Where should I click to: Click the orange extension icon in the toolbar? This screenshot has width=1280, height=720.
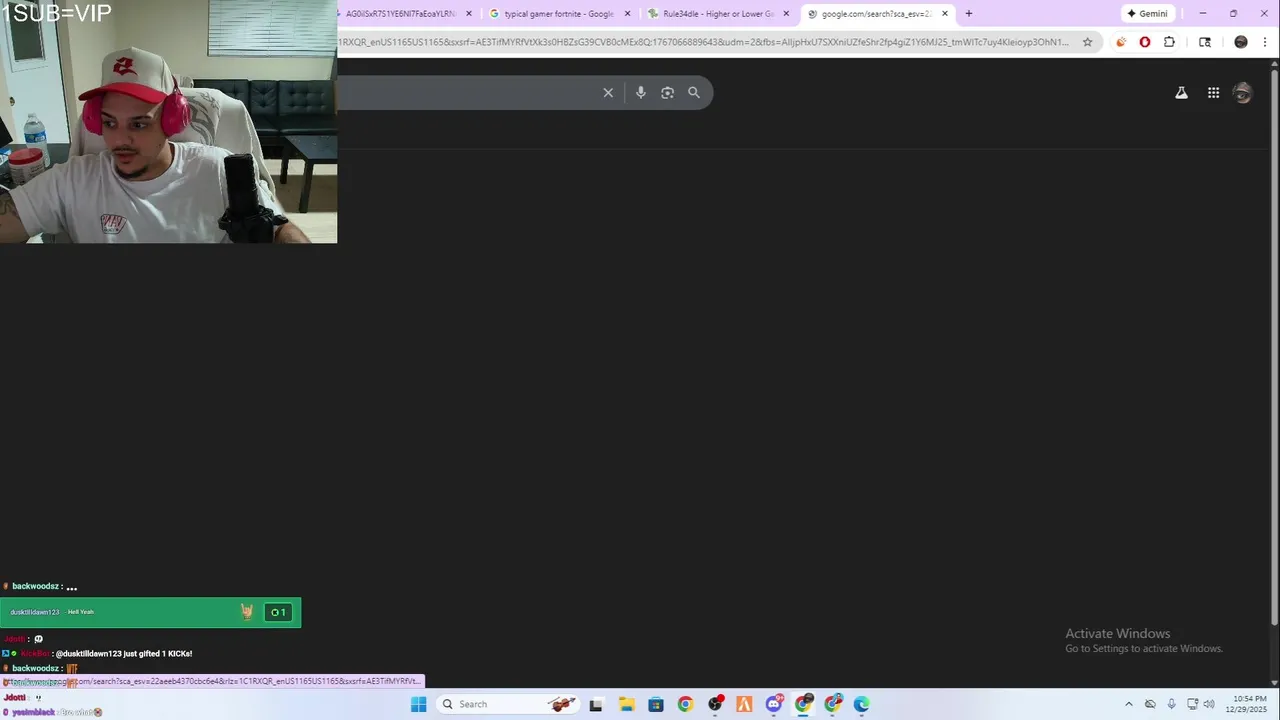tap(1121, 42)
